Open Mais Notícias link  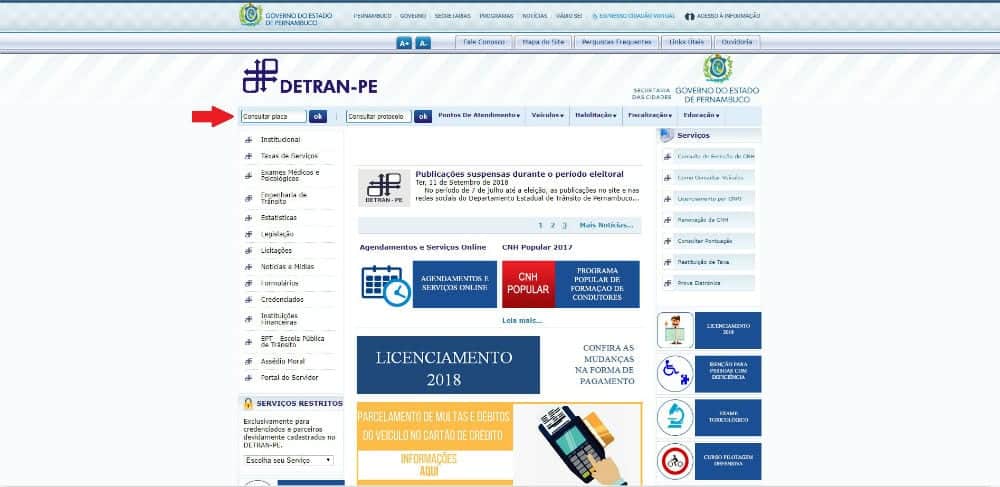click(606, 226)
